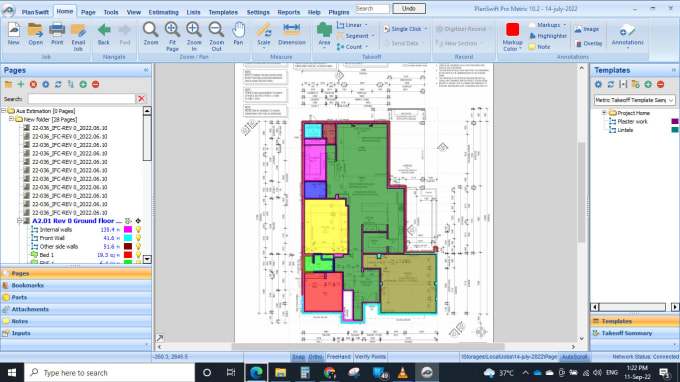Screen dimensions: 680x382
Task: Select the Highlighter annotation tool
Action: click(x=548, y=36)
